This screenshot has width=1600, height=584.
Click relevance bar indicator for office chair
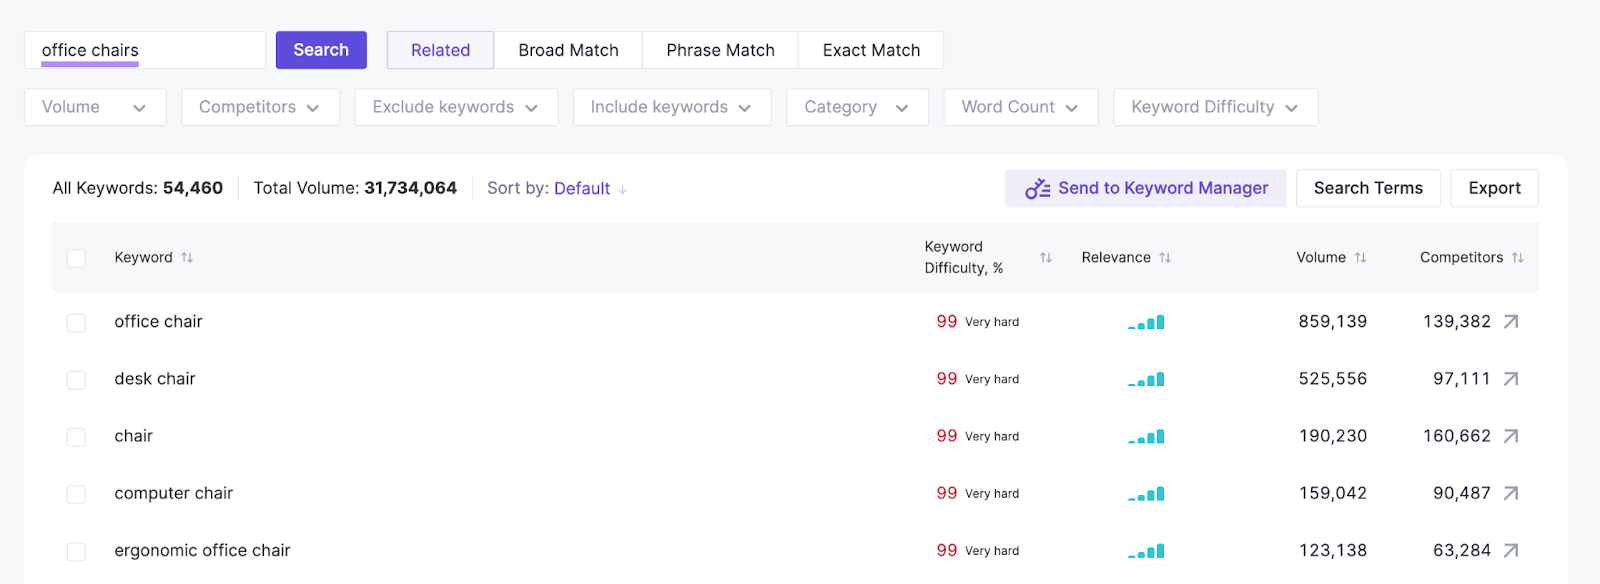tap(1146, 322)
